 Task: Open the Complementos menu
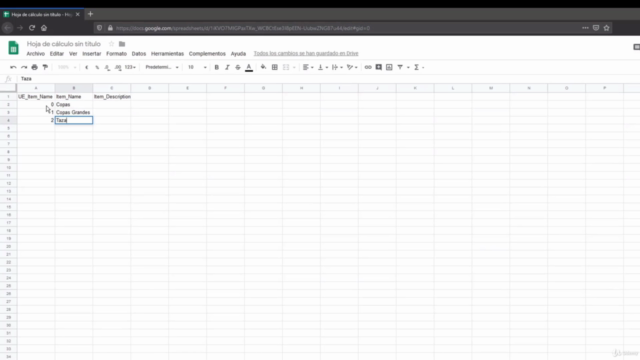(x=207, y=54)
